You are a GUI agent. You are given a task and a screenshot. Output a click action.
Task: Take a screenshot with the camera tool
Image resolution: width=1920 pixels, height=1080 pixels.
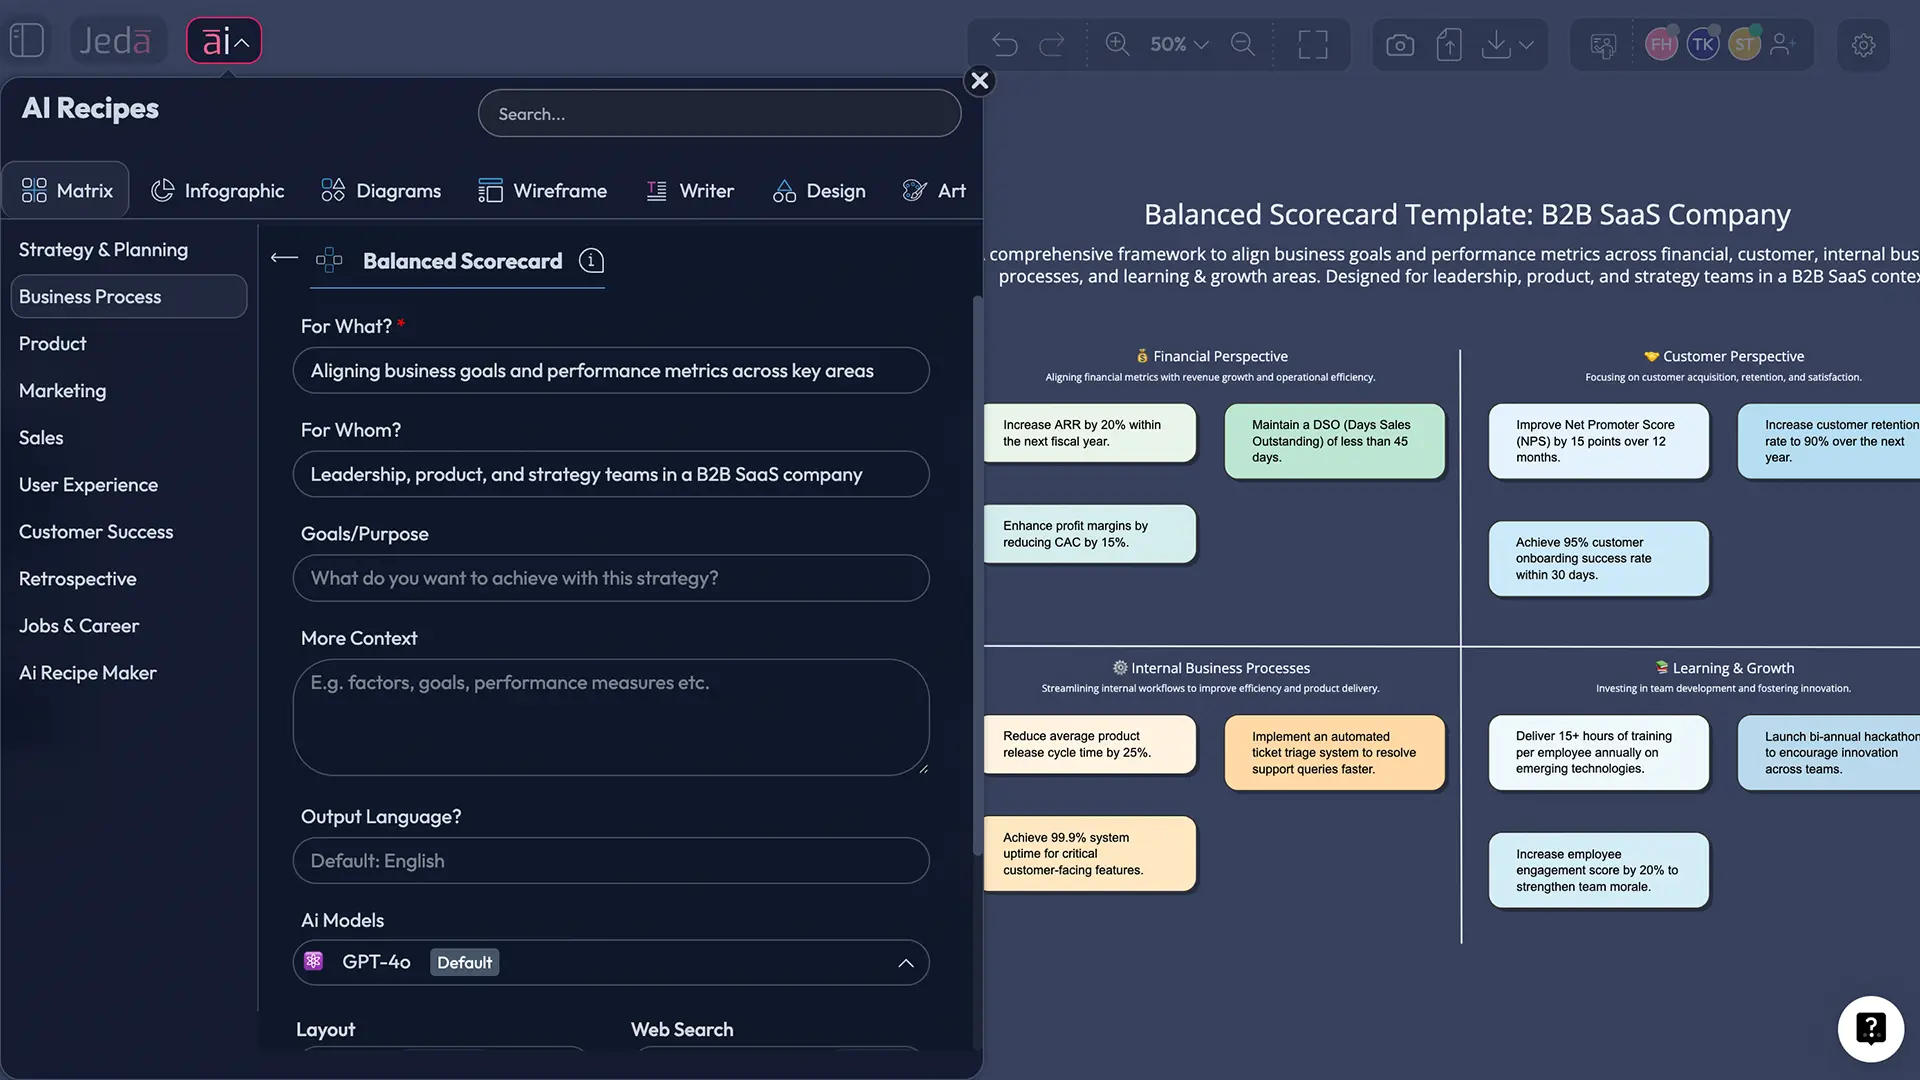1399,44
